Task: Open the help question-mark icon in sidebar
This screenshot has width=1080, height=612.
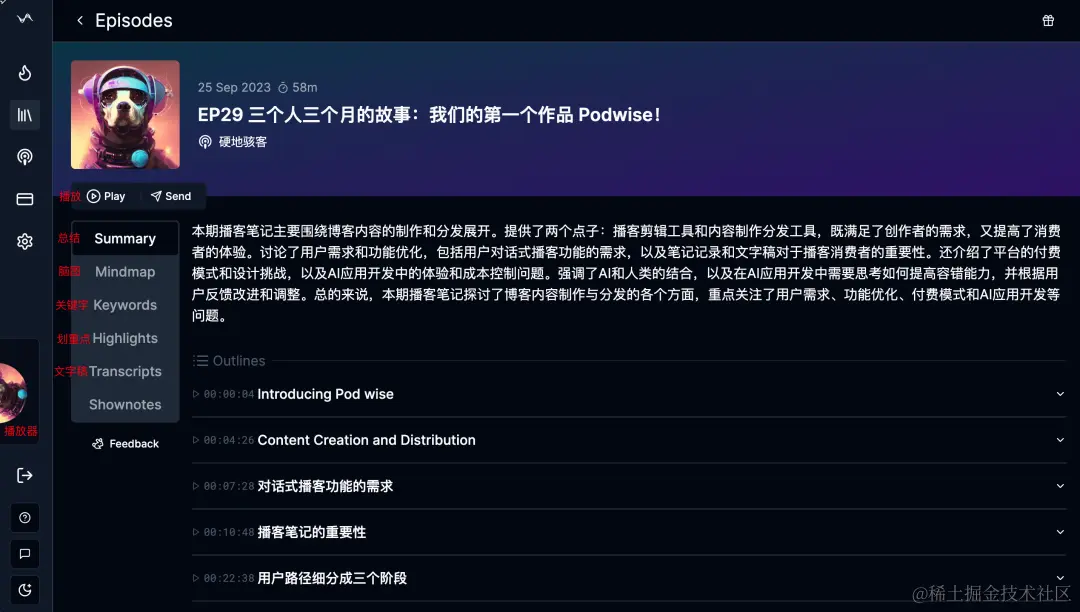Action: pyautogui.click(x=24, y=517)
